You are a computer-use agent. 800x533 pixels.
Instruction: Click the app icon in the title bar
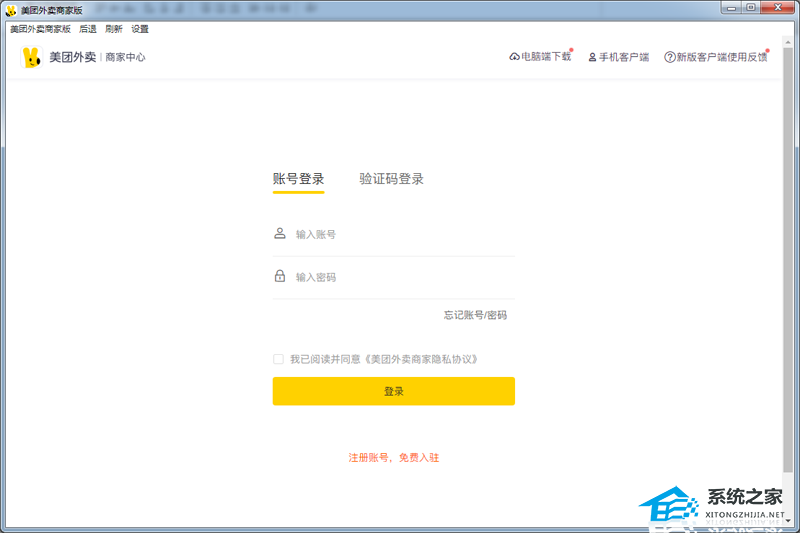click(x=11, y=9)
